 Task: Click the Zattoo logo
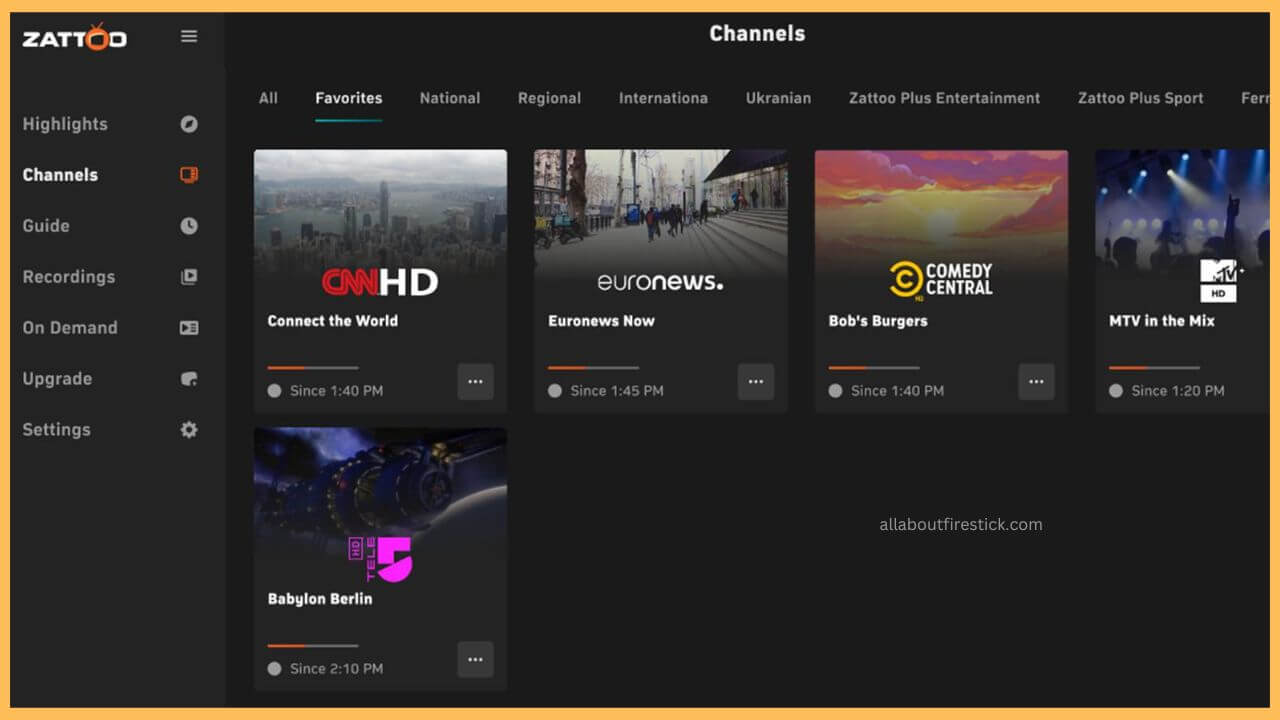pos(75,38)
